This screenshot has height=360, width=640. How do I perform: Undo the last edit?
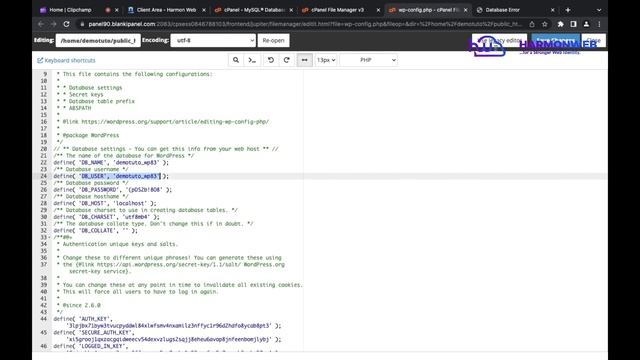(271, 60)
